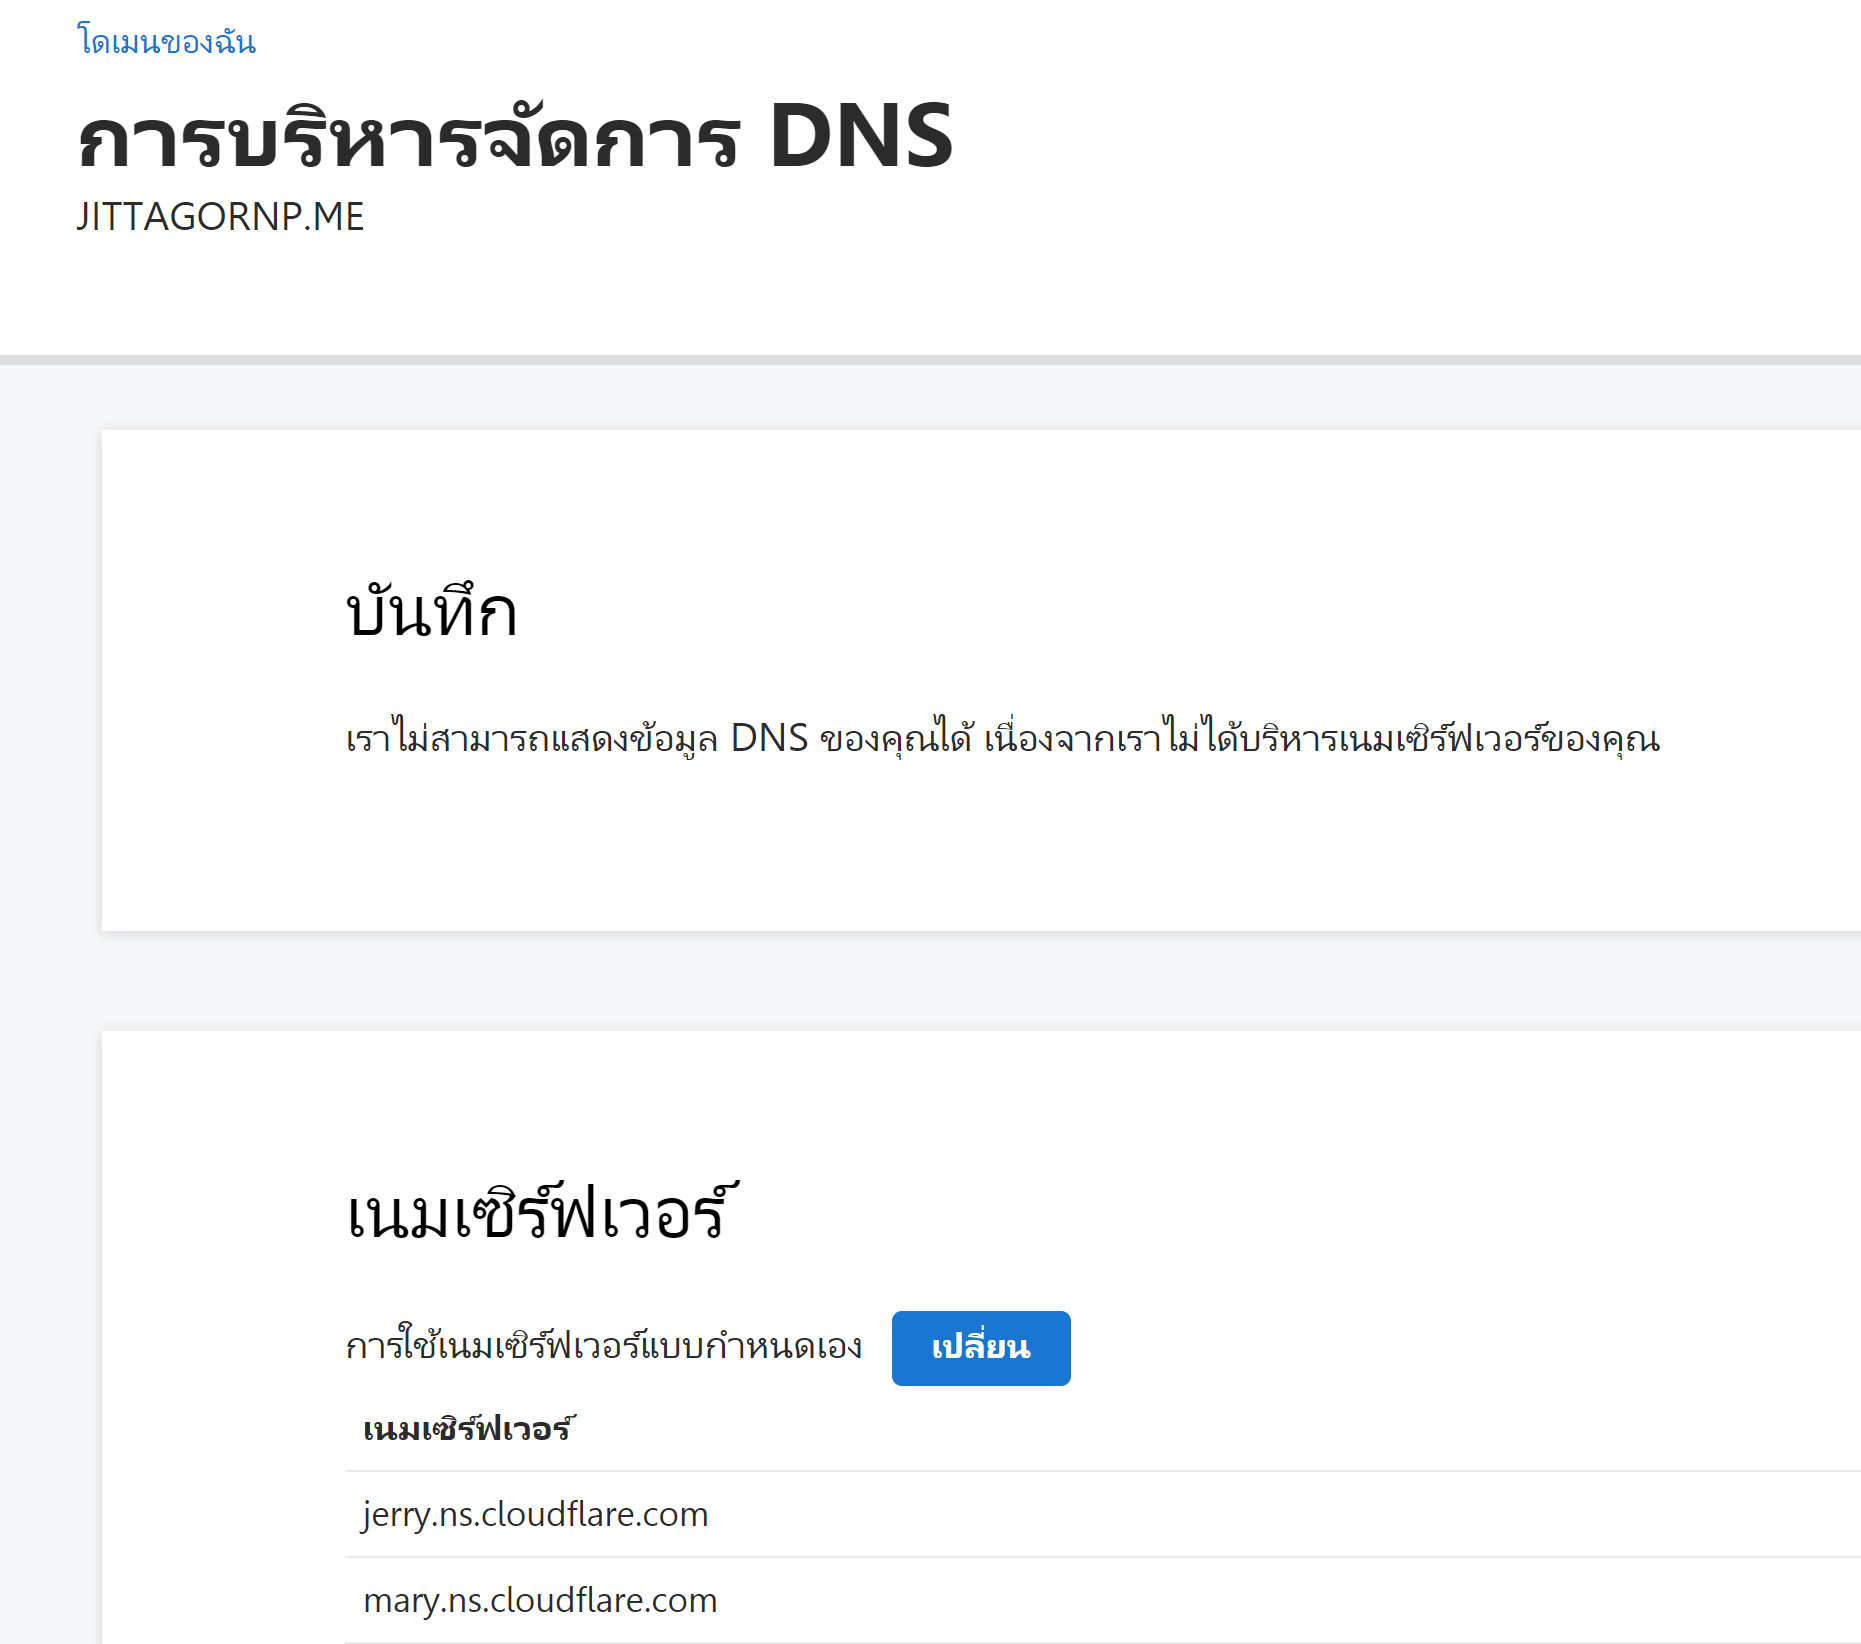The height and width of the screenshot is (1644, 1861).
Task: Select the JITTAGORNP.ME domain name text
Action: [220, 217]
